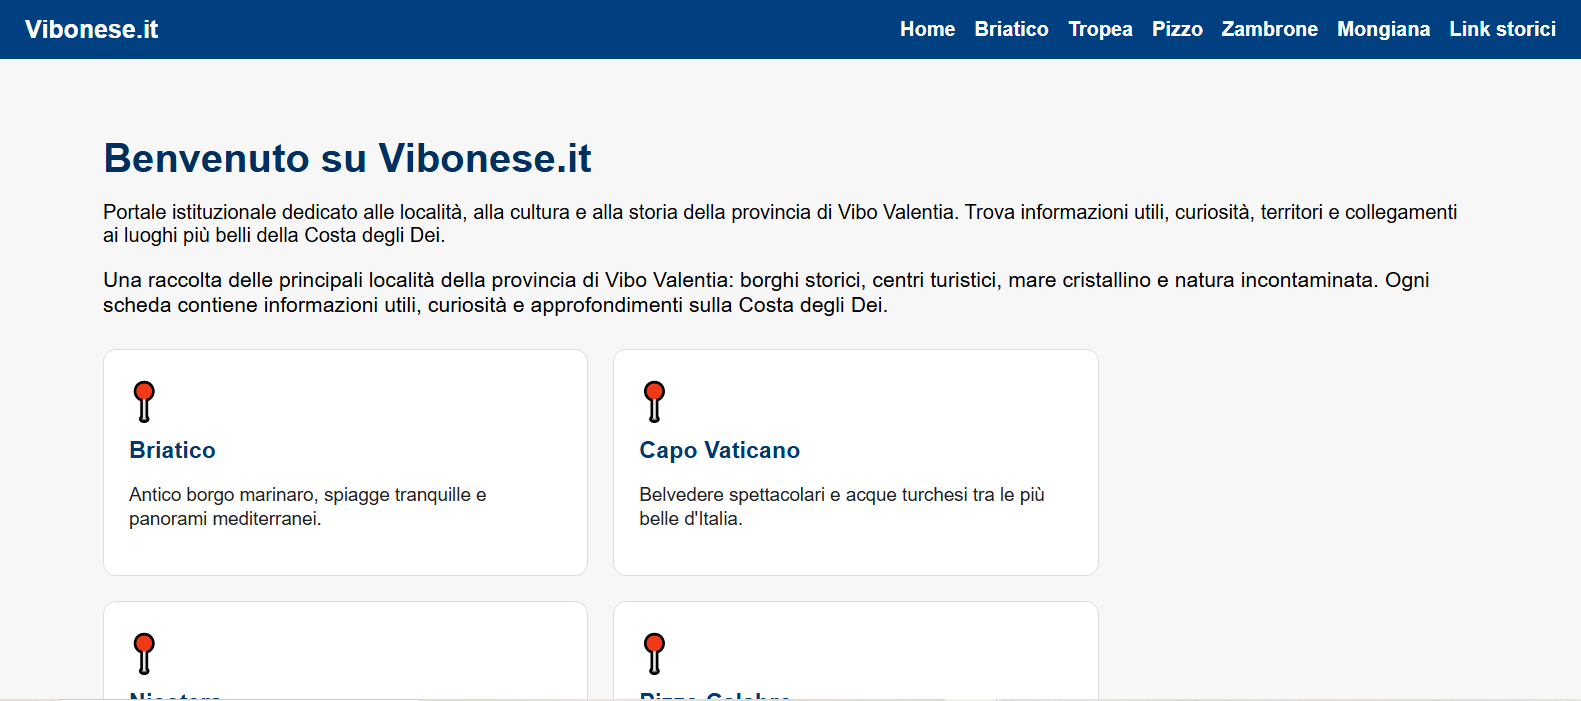The image size is (1581, 701).
Task: Select Tropea in the navigation bar
Action: 1100,29
